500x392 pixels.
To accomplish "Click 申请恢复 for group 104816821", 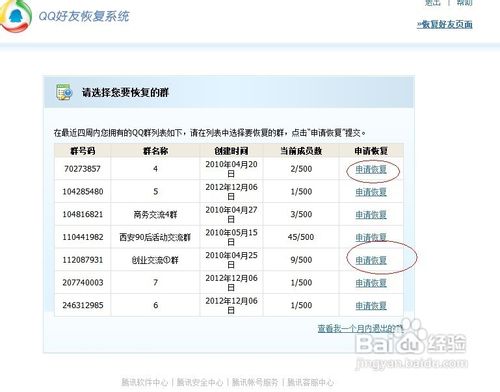I will tap(371, 215).
